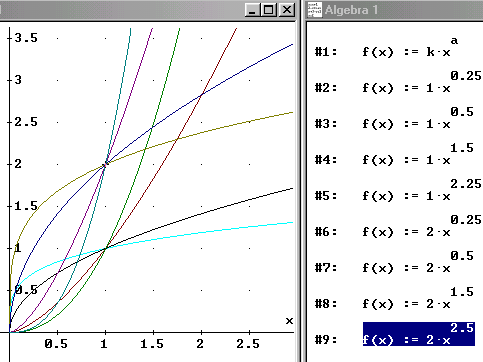Click the x axis name label
Image resolution: width=483 pixels, height=362 pixels.
[289, 321]
